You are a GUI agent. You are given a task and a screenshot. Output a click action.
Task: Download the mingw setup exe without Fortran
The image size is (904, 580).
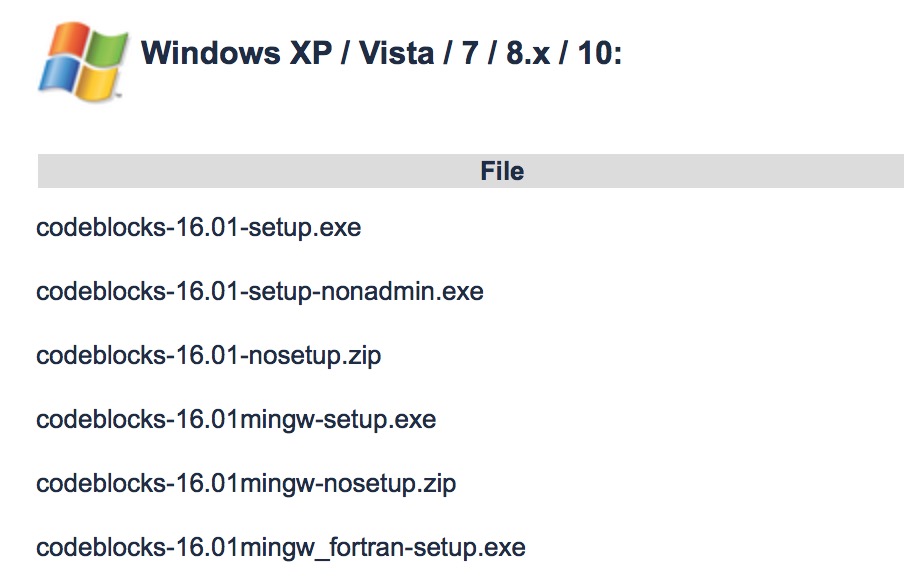point(236,420)
